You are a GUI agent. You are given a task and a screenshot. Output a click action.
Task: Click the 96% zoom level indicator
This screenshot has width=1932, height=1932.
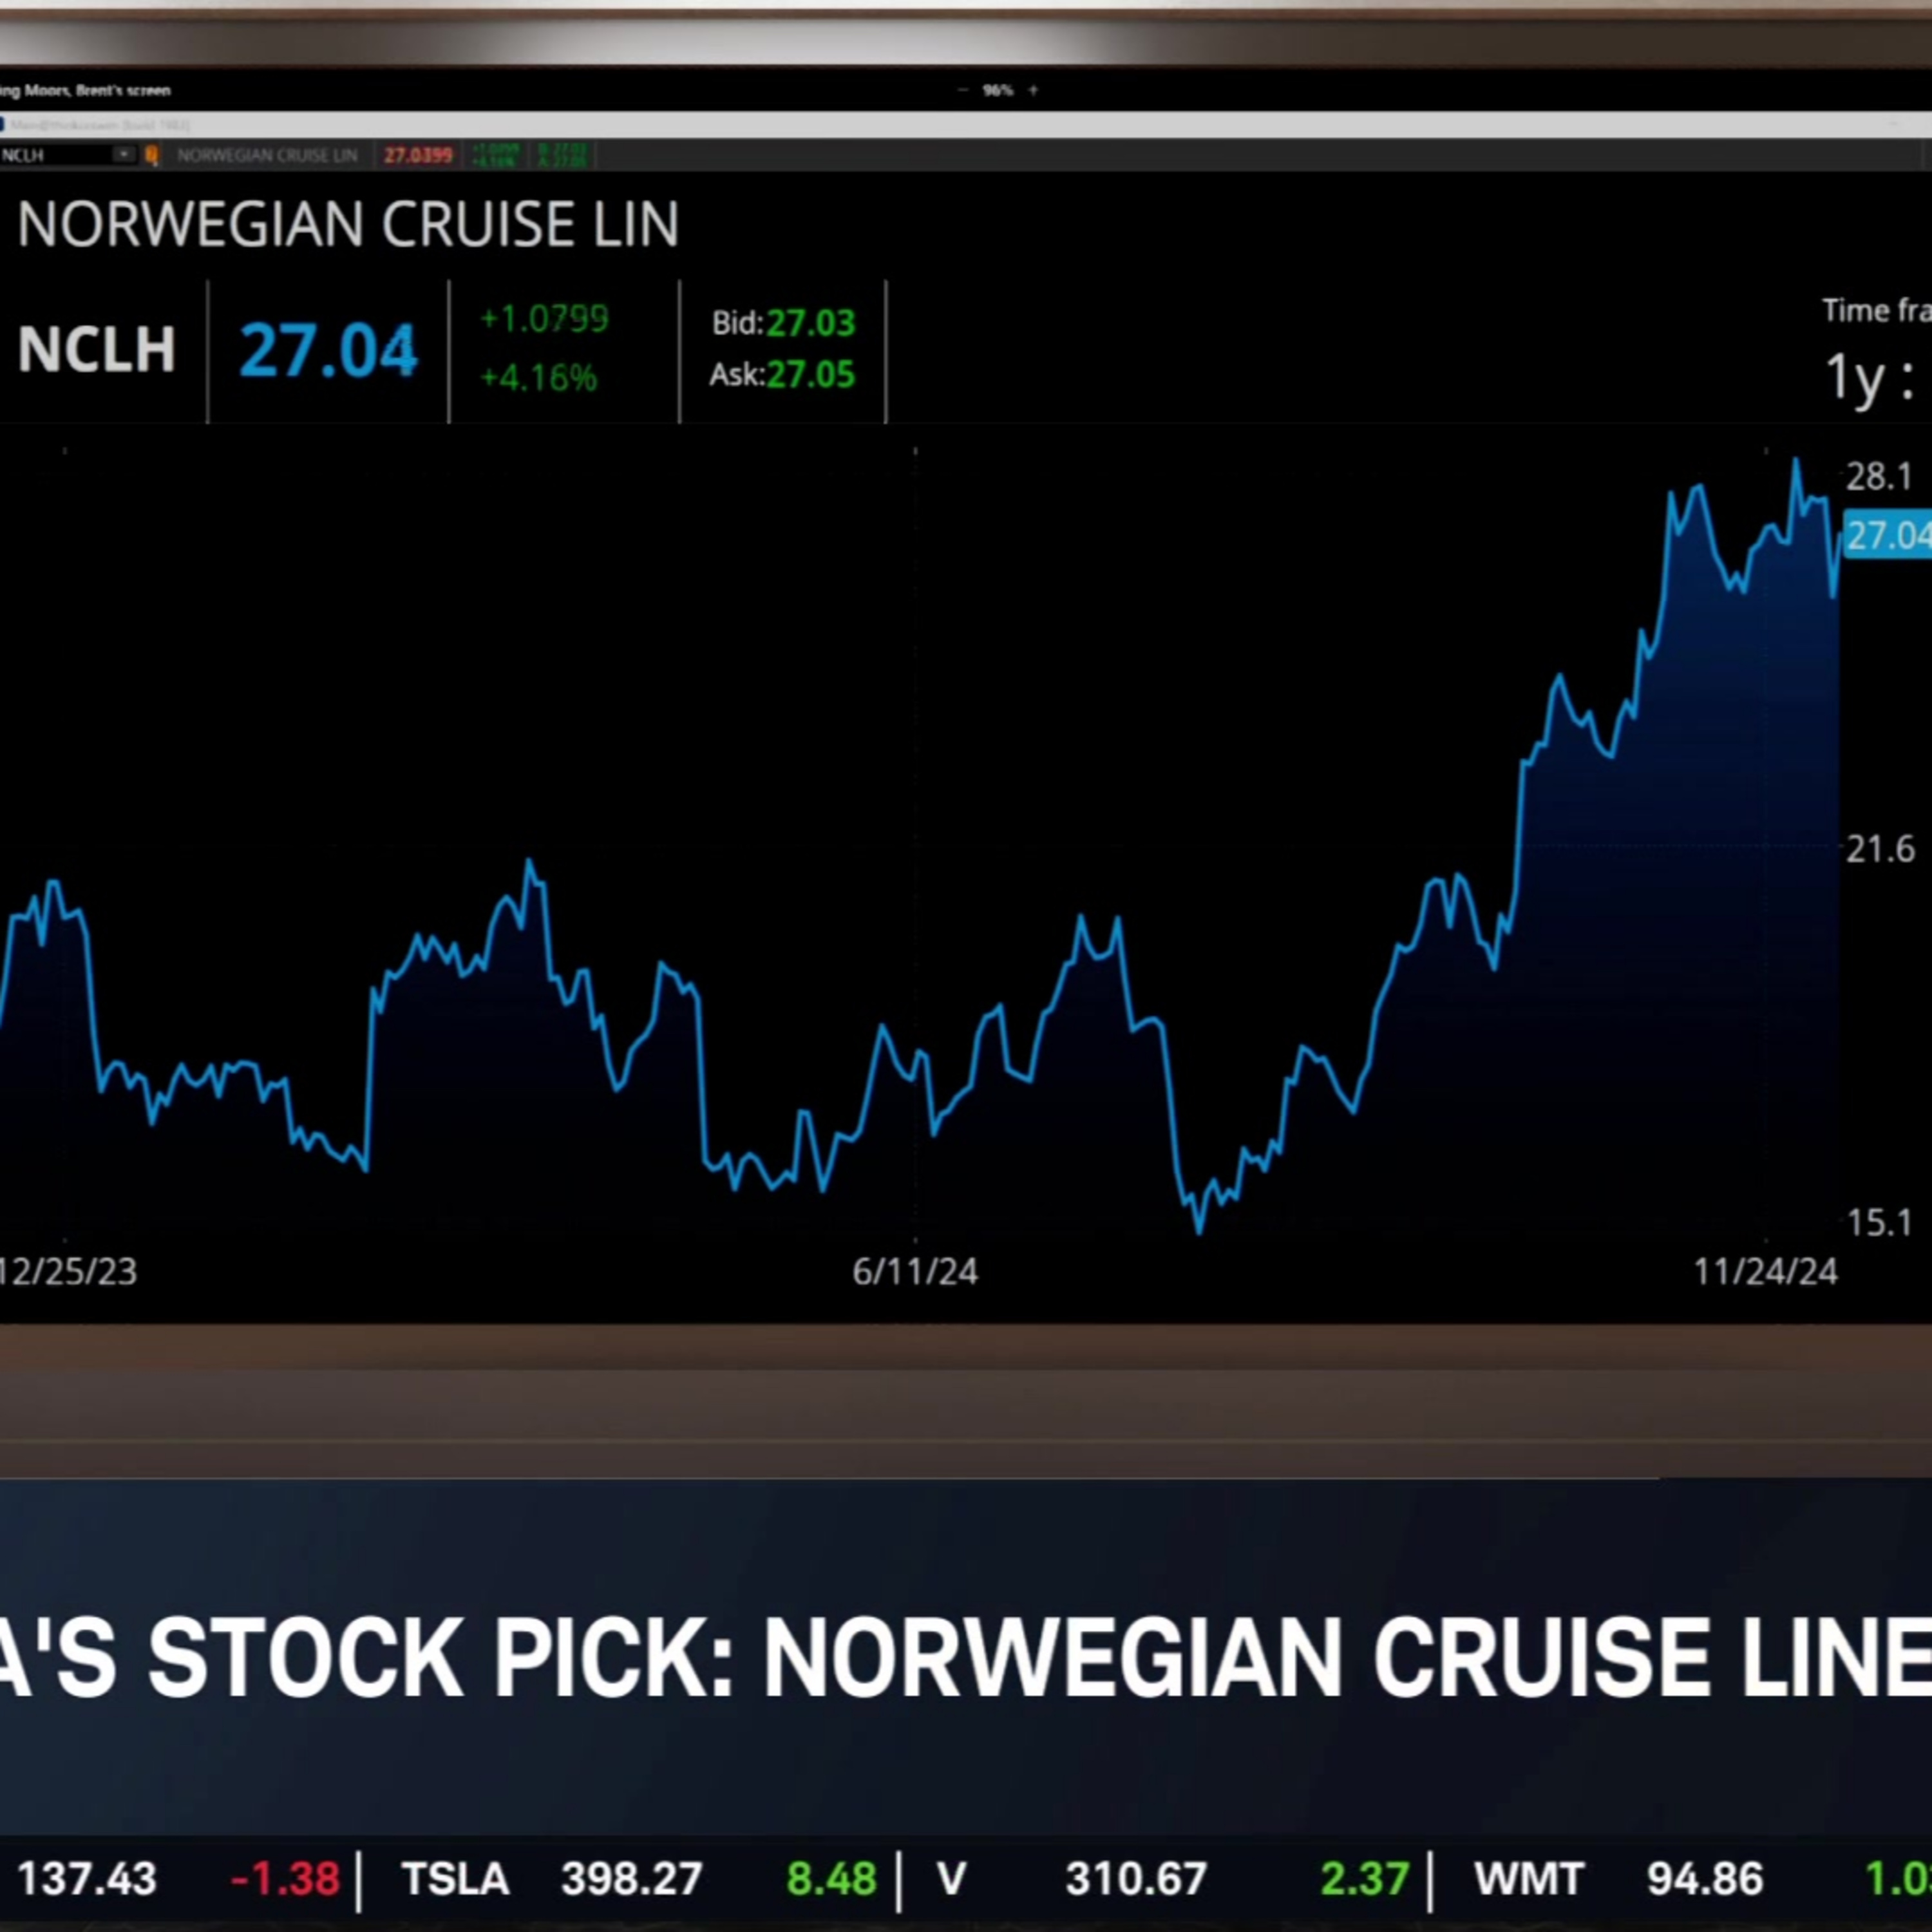pyautogui.click(x=997, y=90)
